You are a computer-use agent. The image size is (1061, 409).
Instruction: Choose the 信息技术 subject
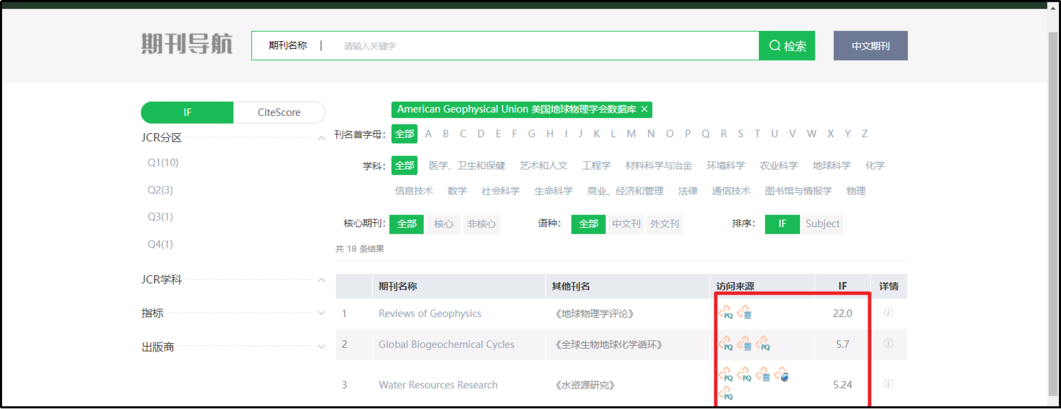pos(414,191)
